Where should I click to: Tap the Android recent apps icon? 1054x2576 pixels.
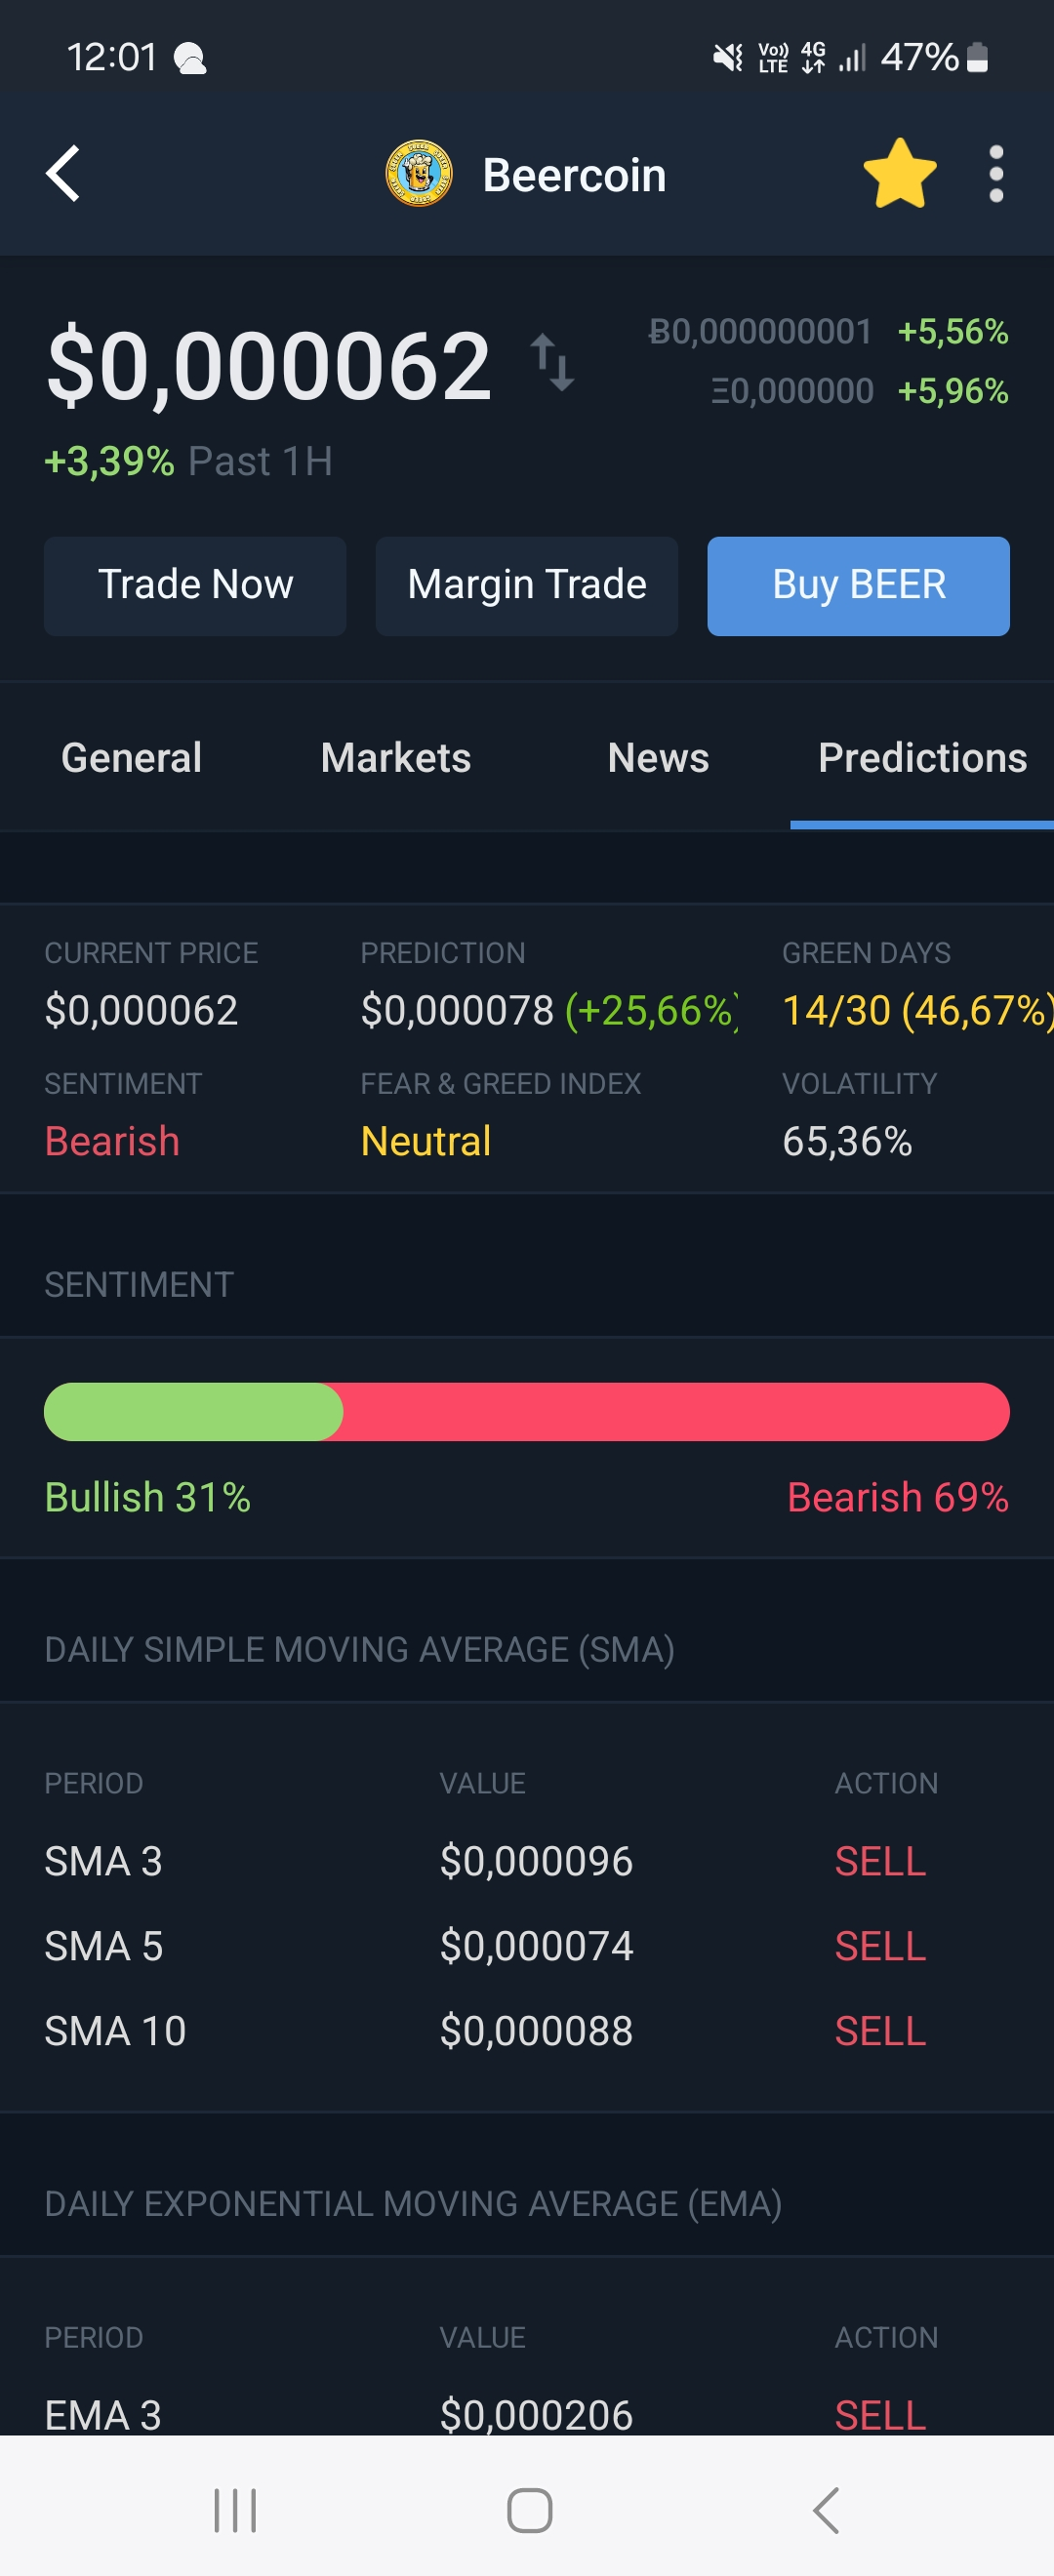235,2510
